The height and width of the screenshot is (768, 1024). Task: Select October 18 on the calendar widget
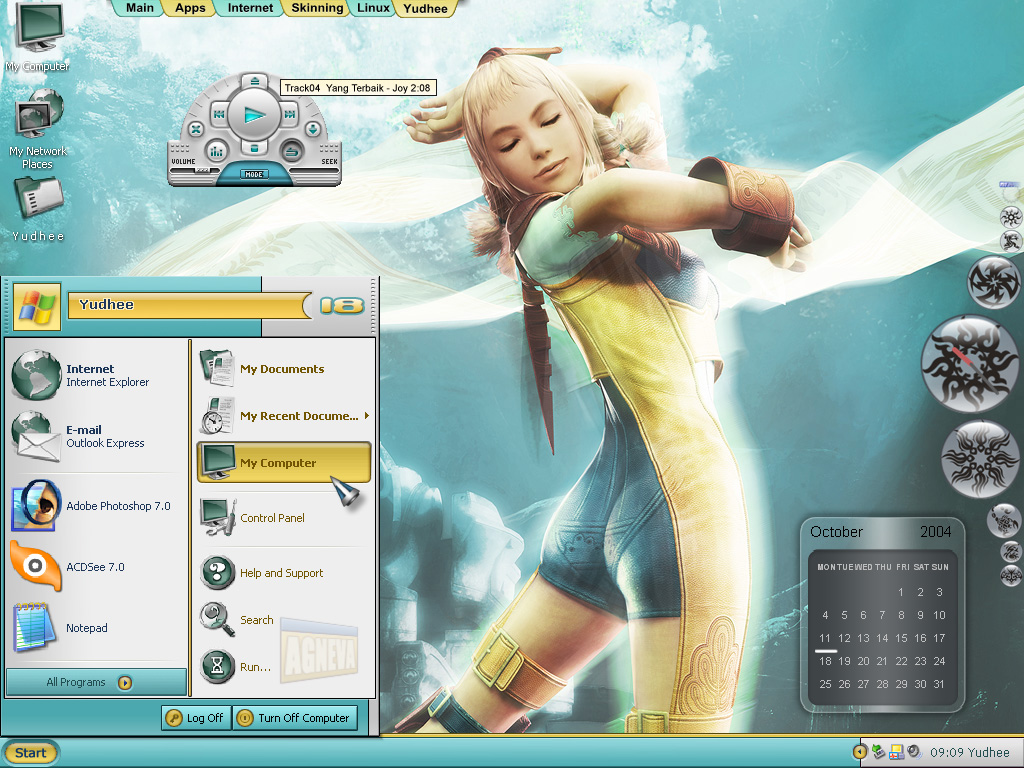[825, 661]
